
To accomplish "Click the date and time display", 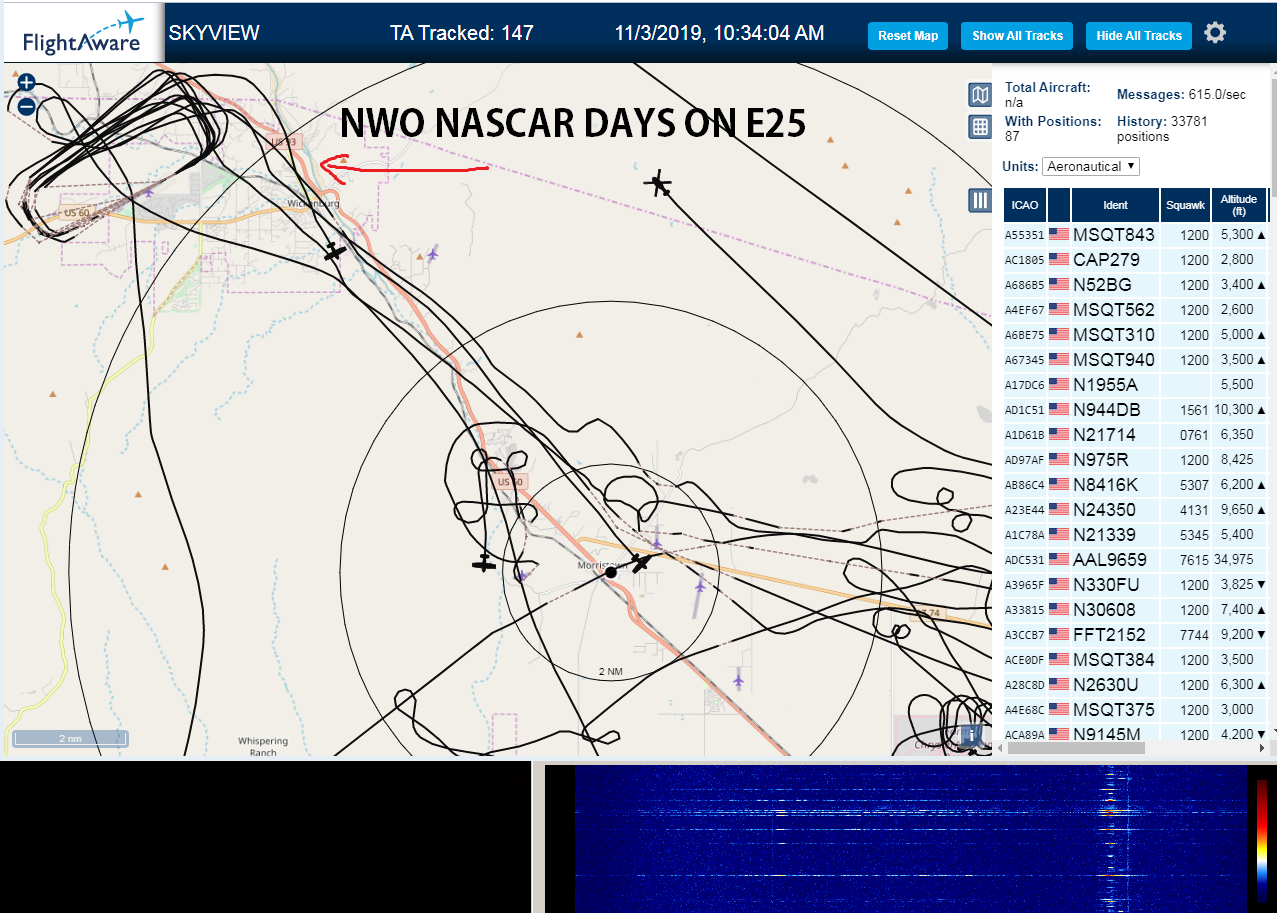I will (719, 33).
